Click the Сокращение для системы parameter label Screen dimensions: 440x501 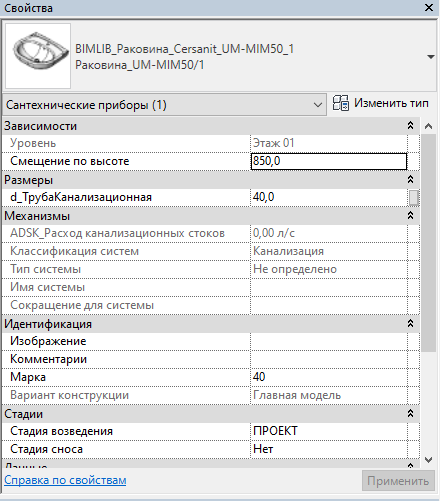[x=82, y=305]
